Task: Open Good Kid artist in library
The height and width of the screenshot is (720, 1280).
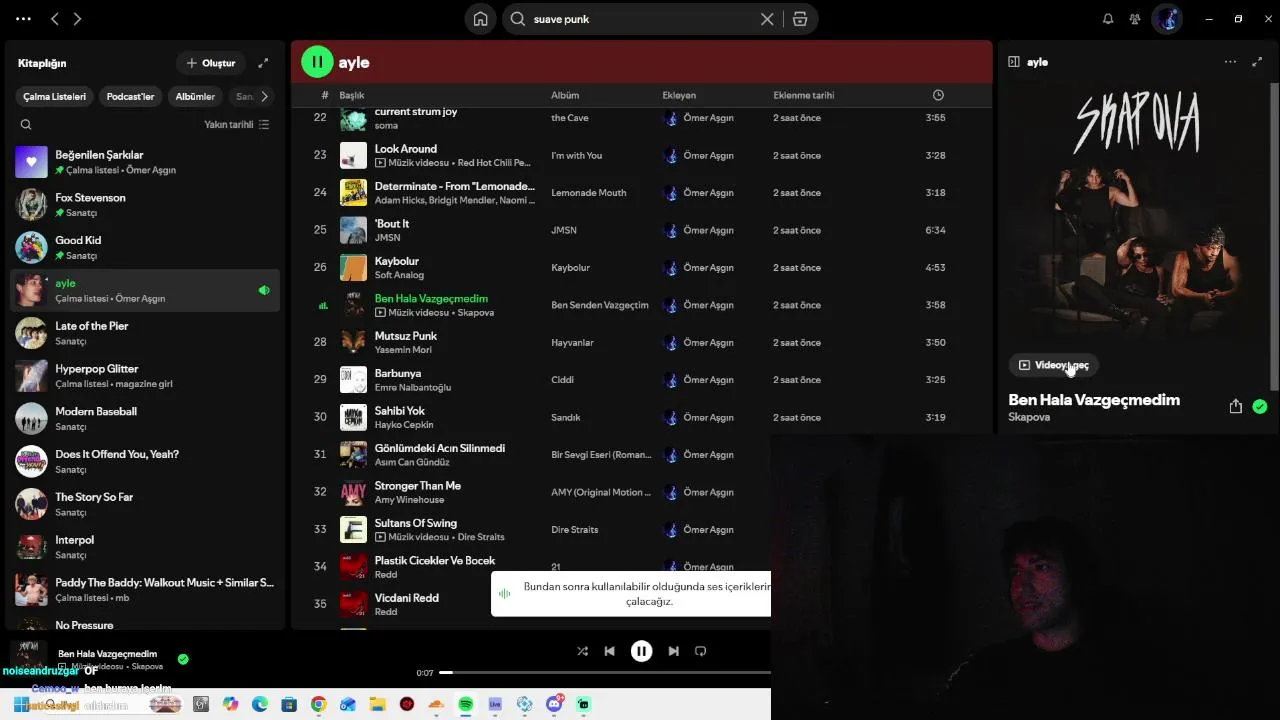Action: pyautogui.click(x=145, y=247)
